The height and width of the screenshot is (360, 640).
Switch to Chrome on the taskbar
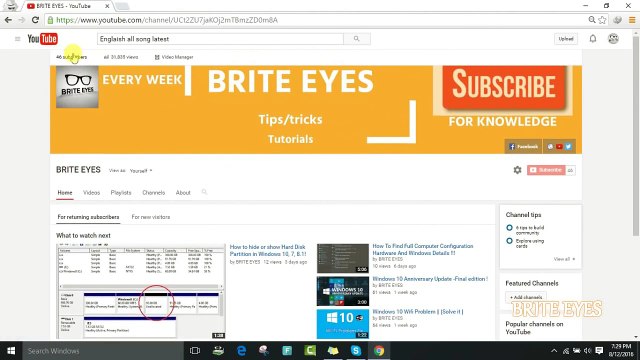click(x=379, y=351)
